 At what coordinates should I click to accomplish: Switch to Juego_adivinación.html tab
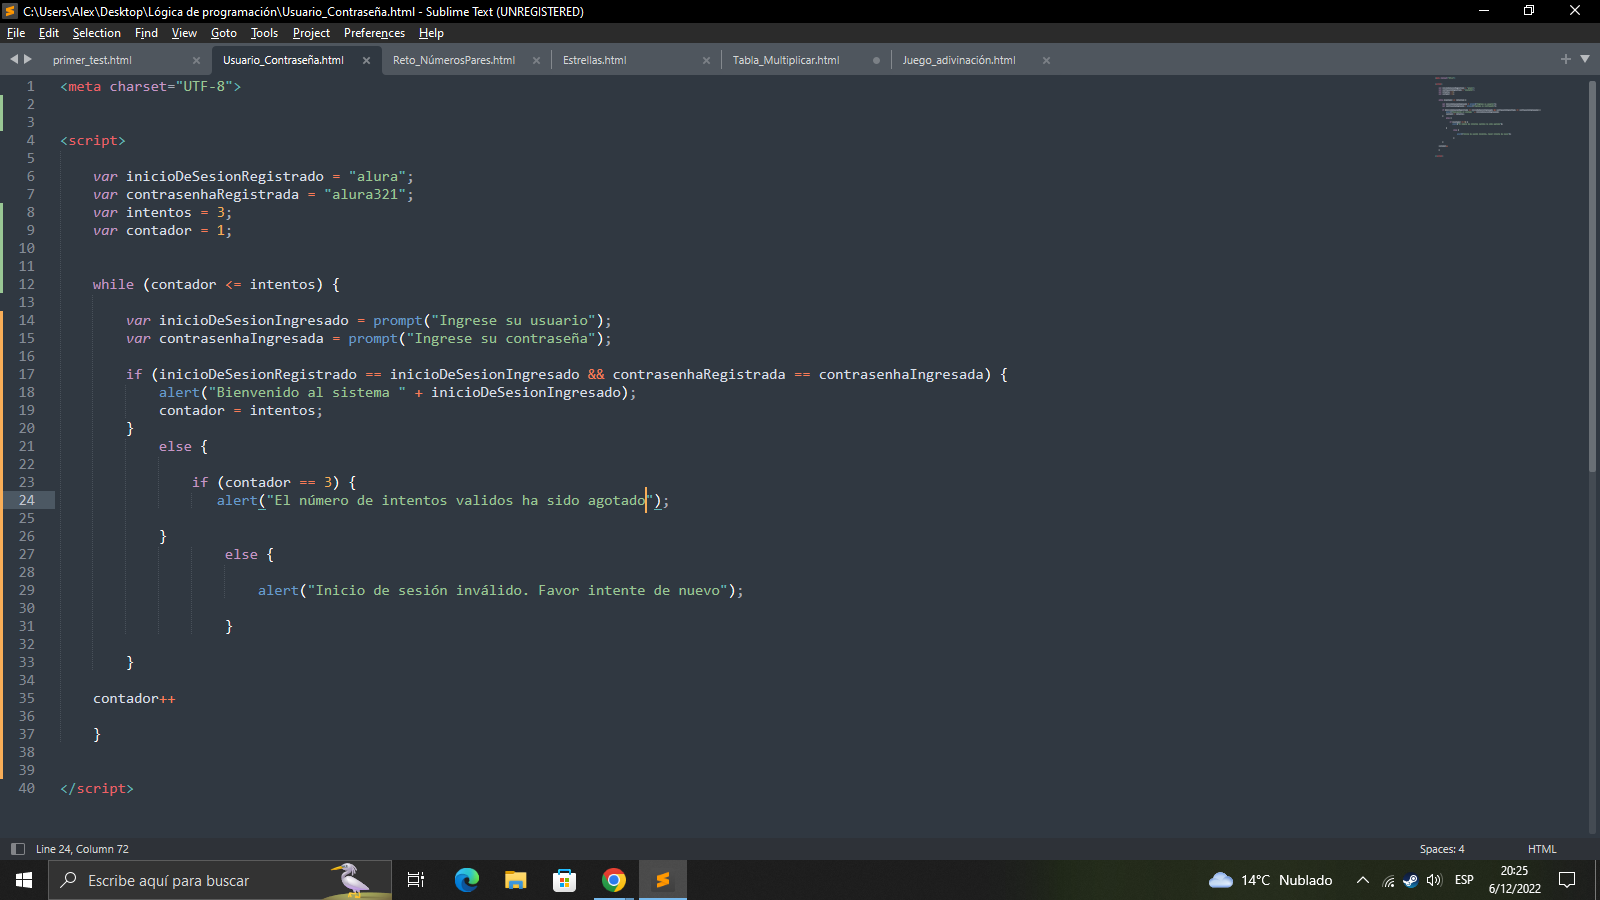click(958, 60)
